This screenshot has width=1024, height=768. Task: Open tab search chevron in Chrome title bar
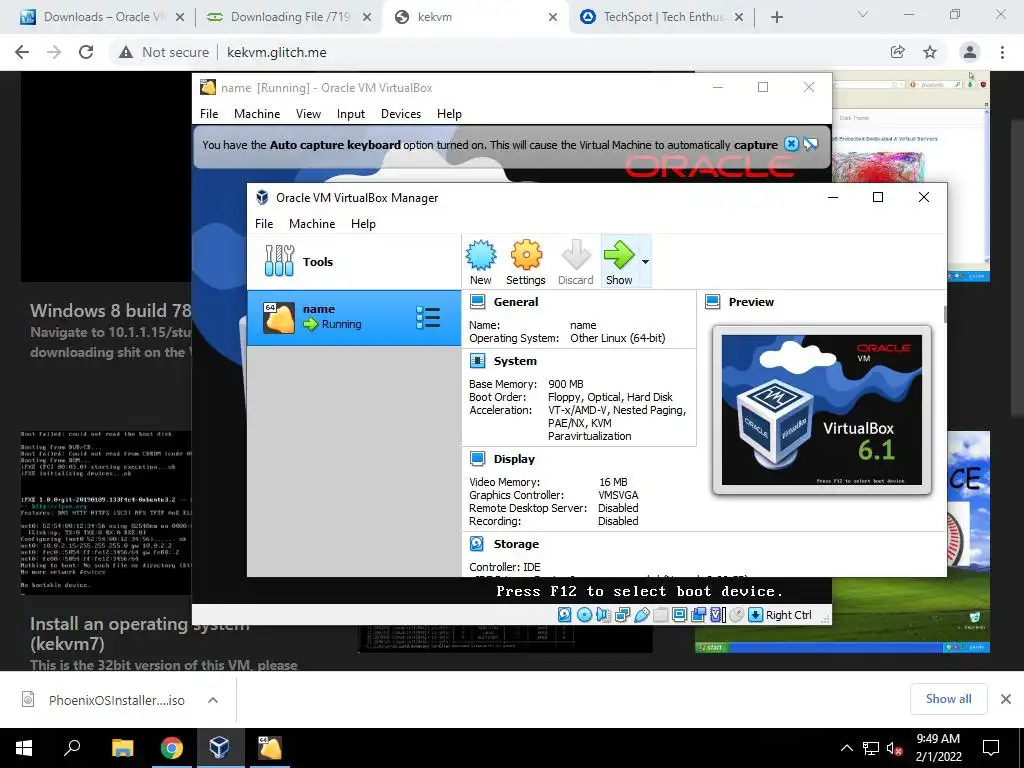(x=863, y=14)
